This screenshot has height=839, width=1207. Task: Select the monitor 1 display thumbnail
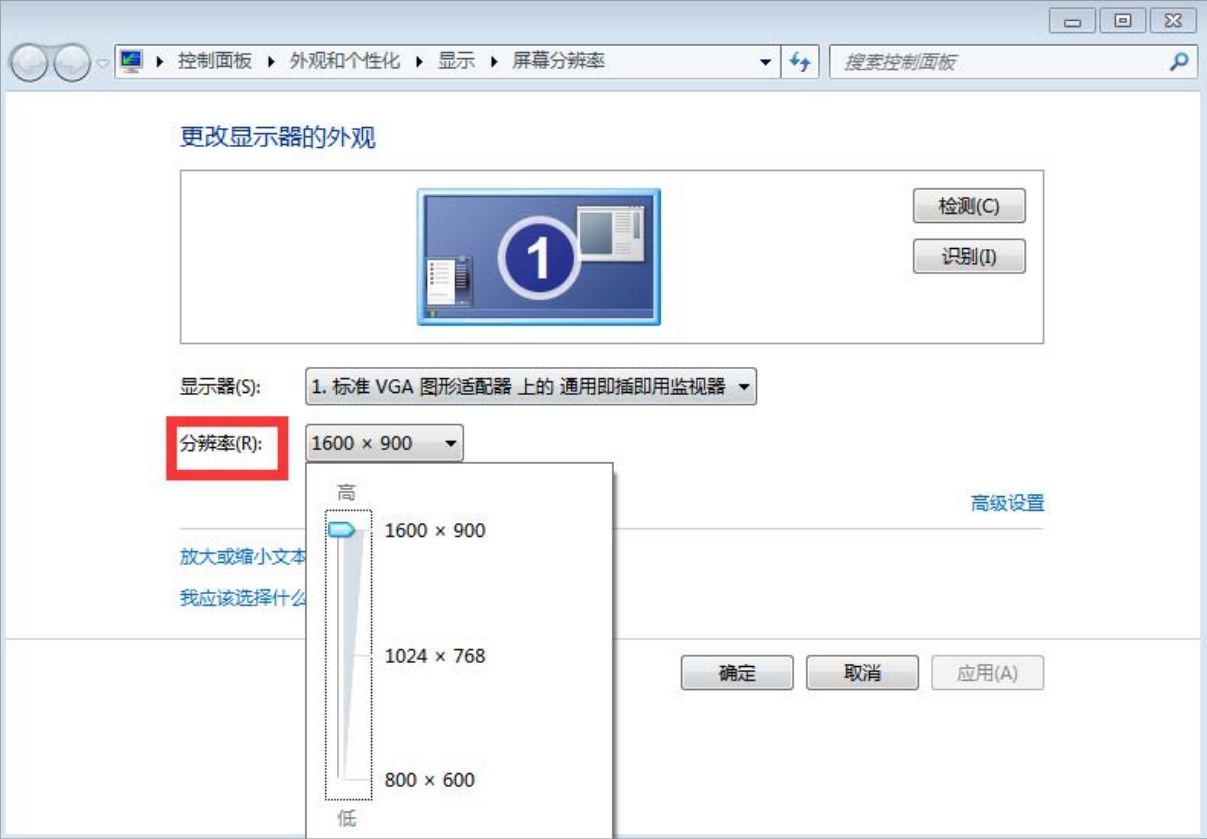point(538,257)
